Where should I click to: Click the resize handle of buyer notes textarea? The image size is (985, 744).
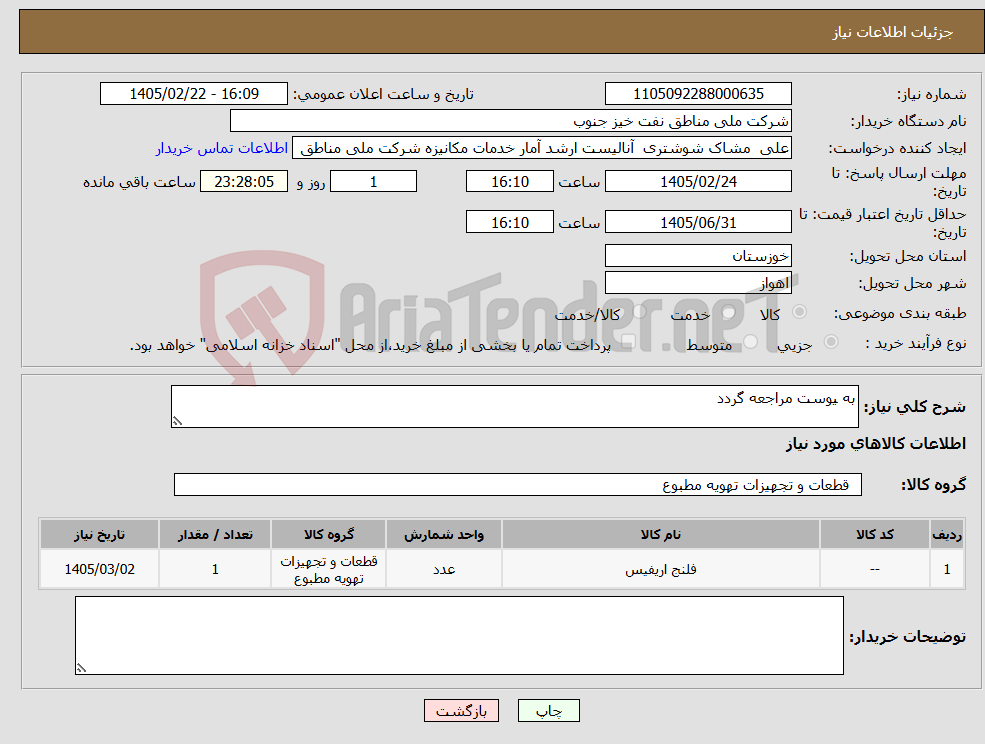pos(81,669)
